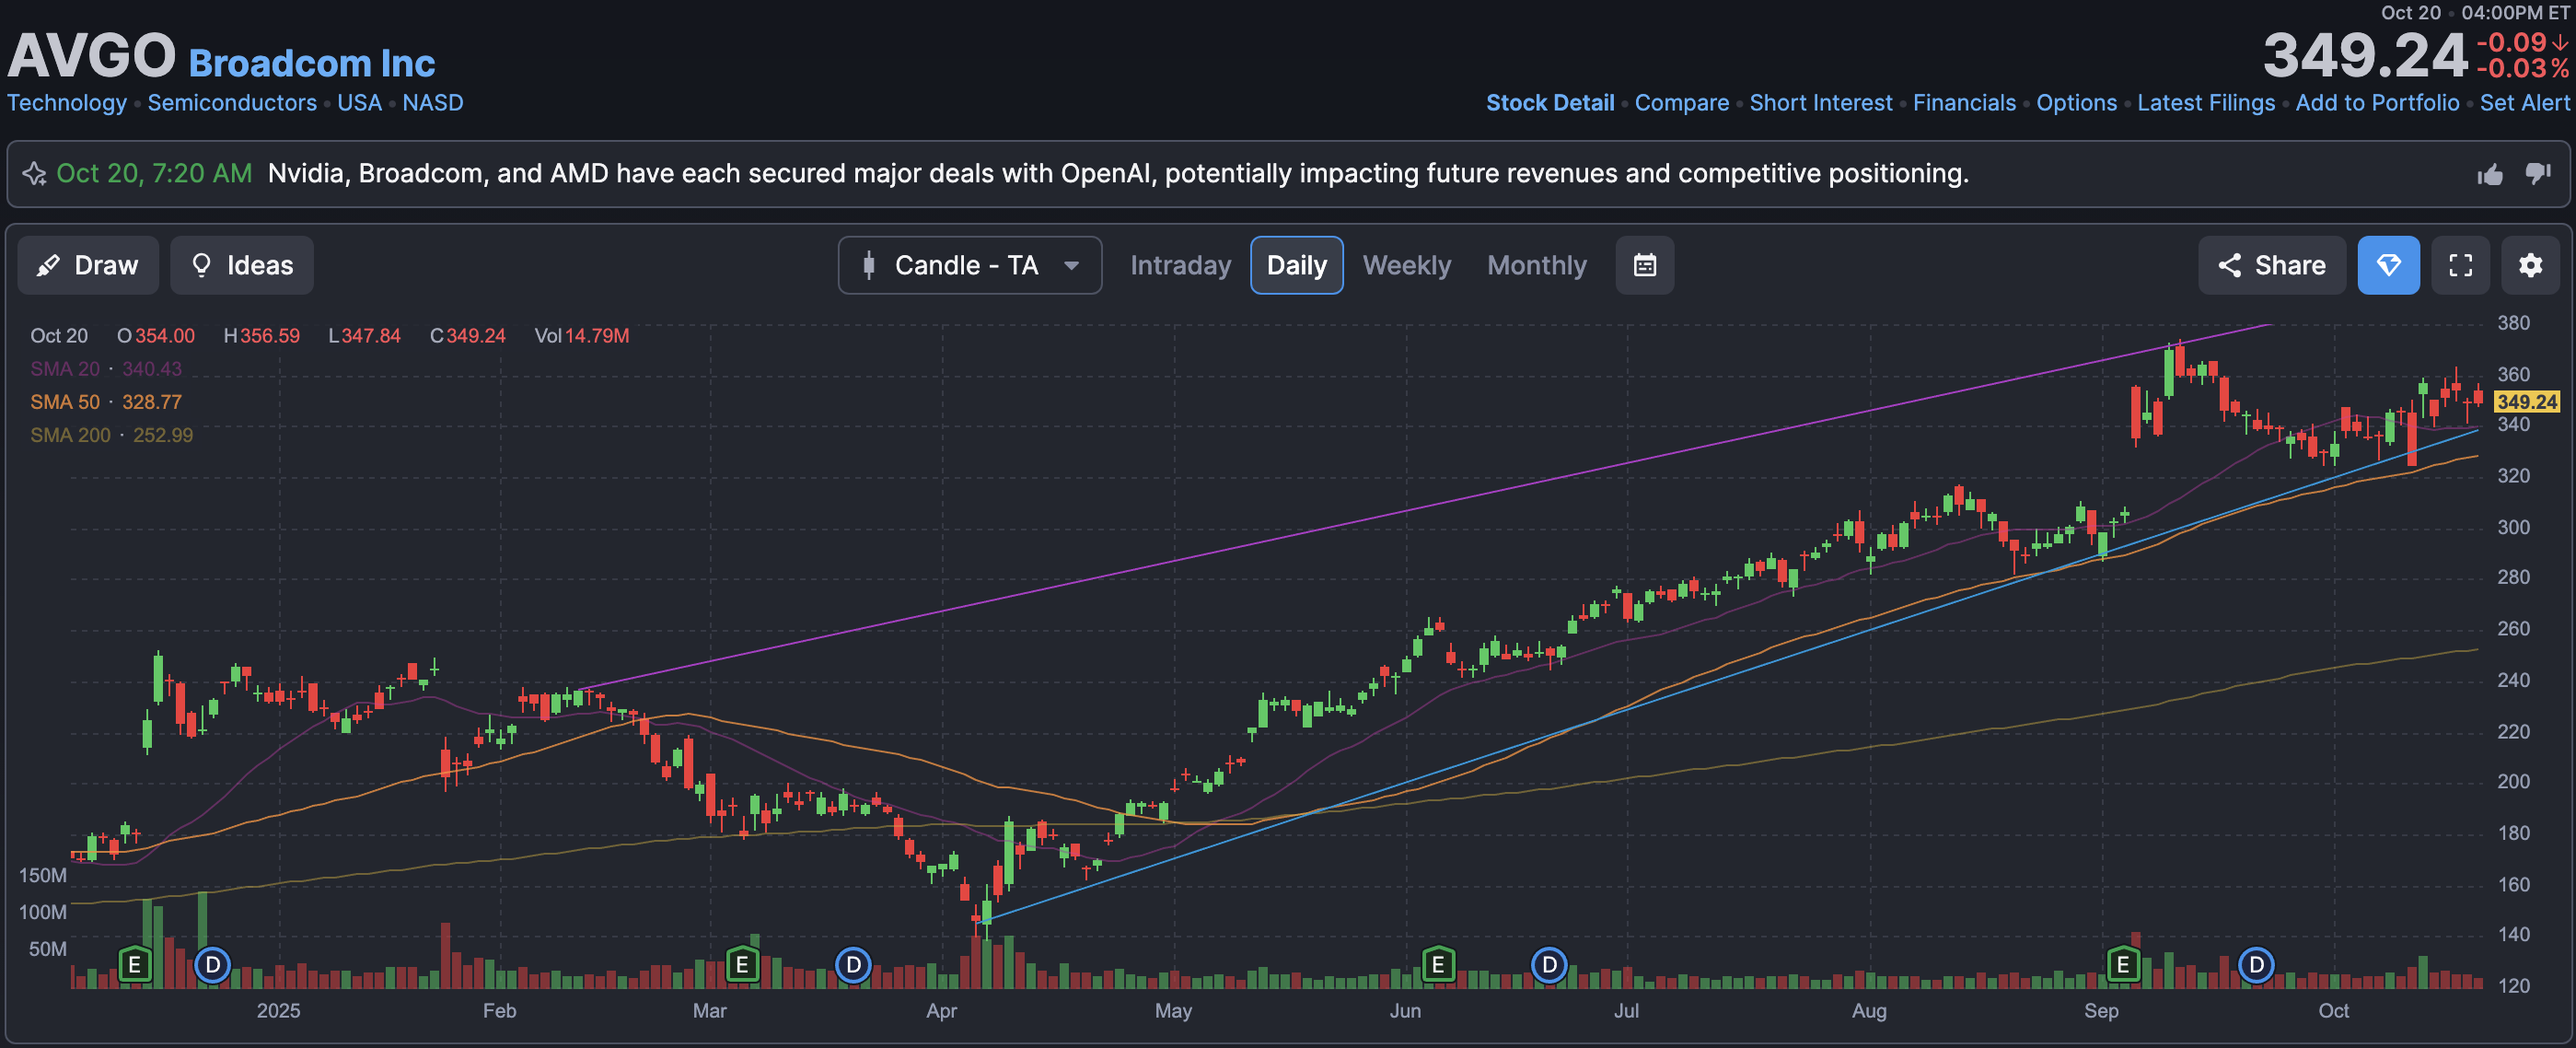Click the September earnings E marker
This screenshot has height=1048, width=2576.
pyautogui.click(x=2122, y=965)
